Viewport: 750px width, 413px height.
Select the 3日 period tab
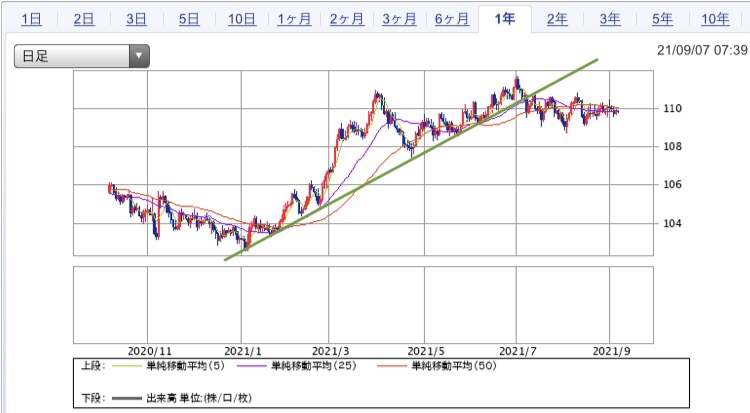pyautogui.click(x=136, y=19)
